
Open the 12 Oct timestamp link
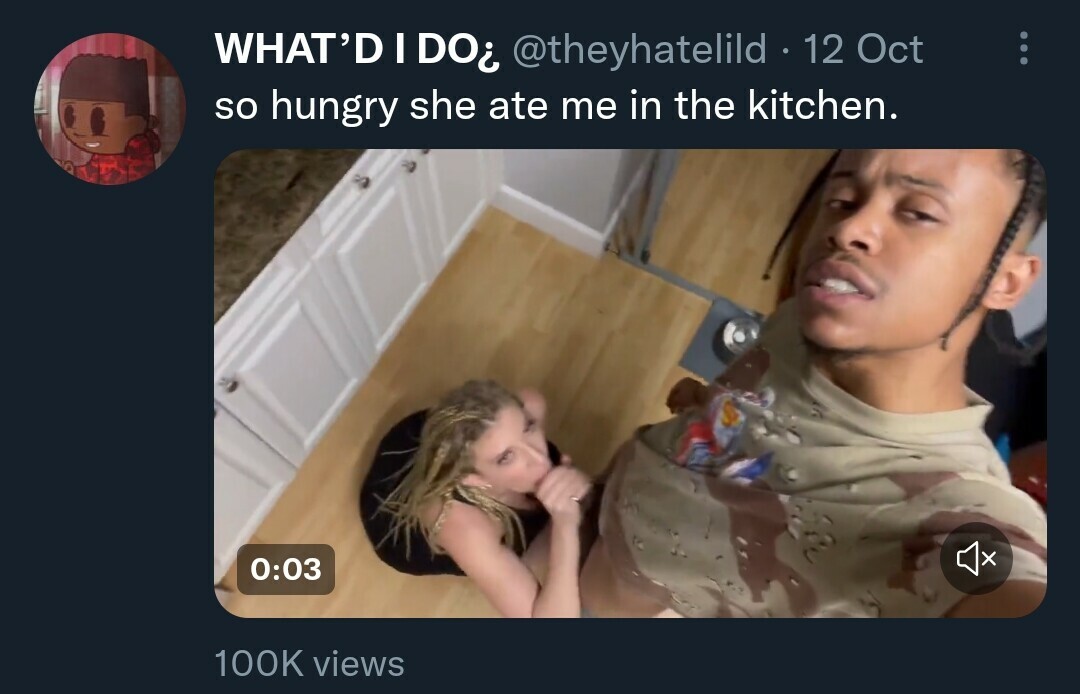(863, 49)
